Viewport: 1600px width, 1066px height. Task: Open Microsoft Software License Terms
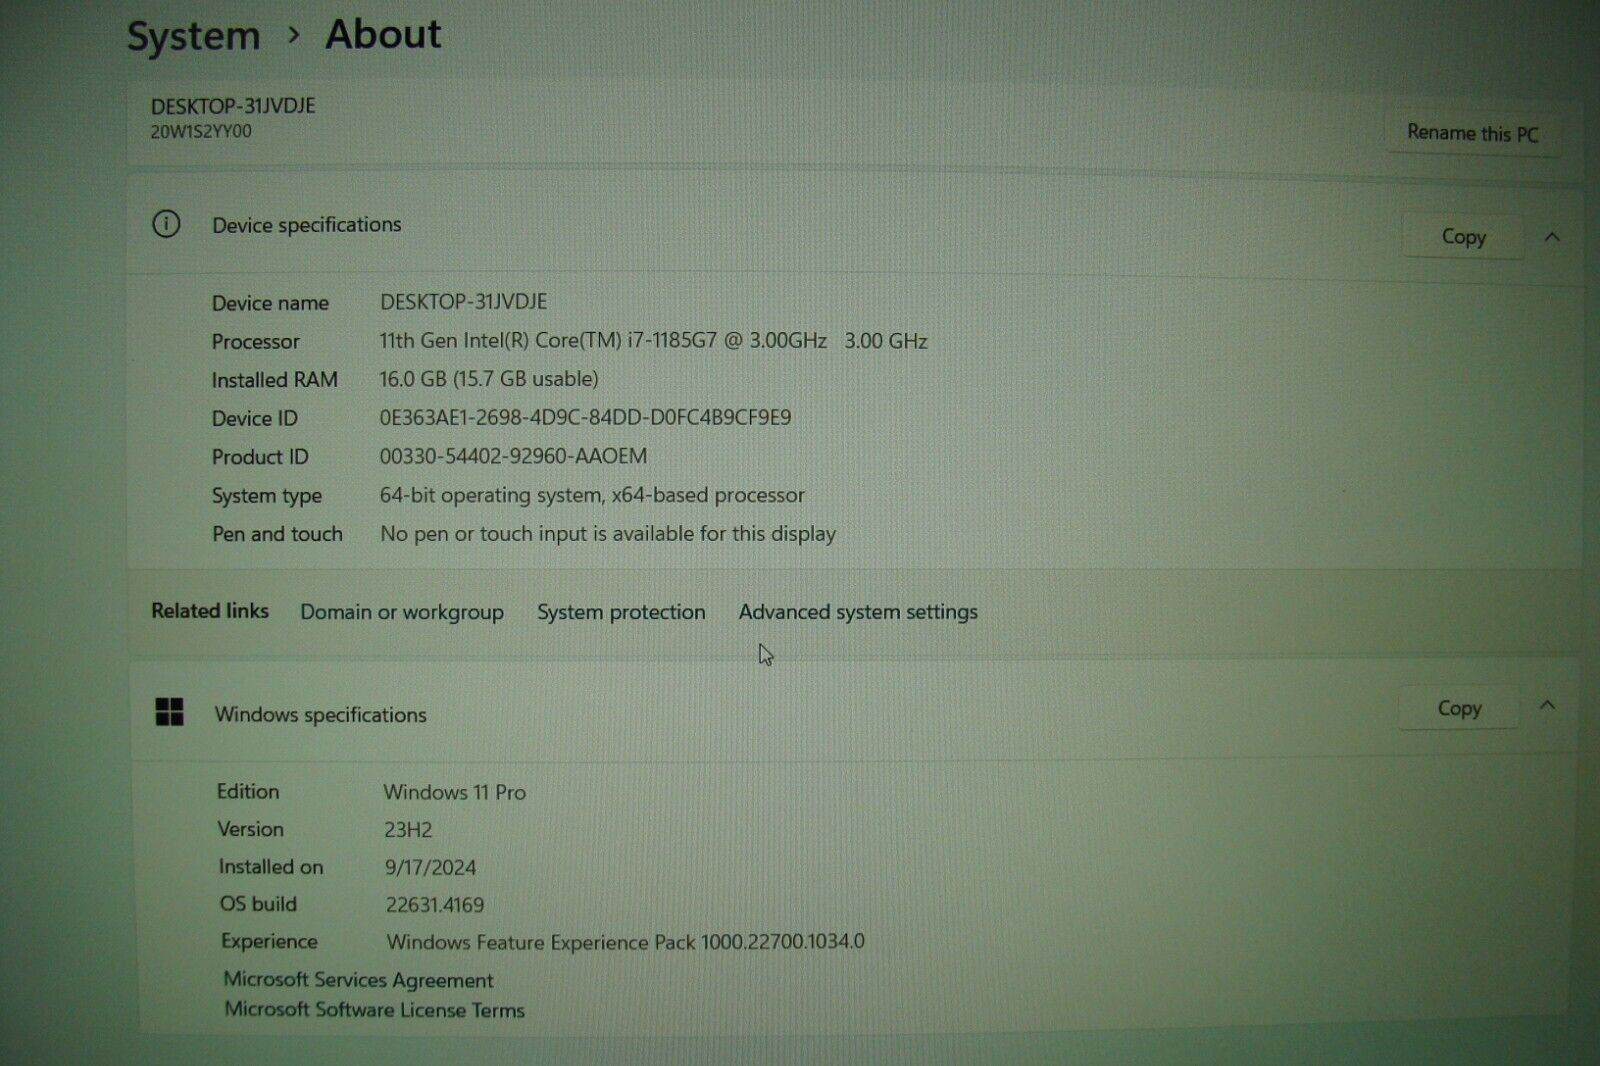374,1010
